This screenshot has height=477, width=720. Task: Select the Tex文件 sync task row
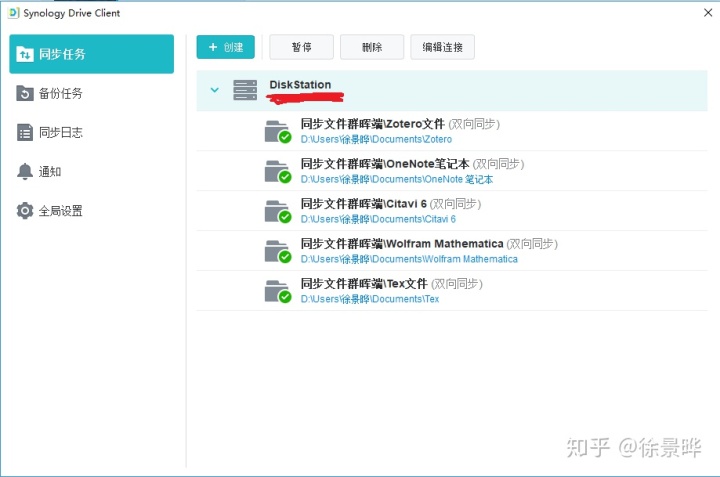[x=450, y=291]
